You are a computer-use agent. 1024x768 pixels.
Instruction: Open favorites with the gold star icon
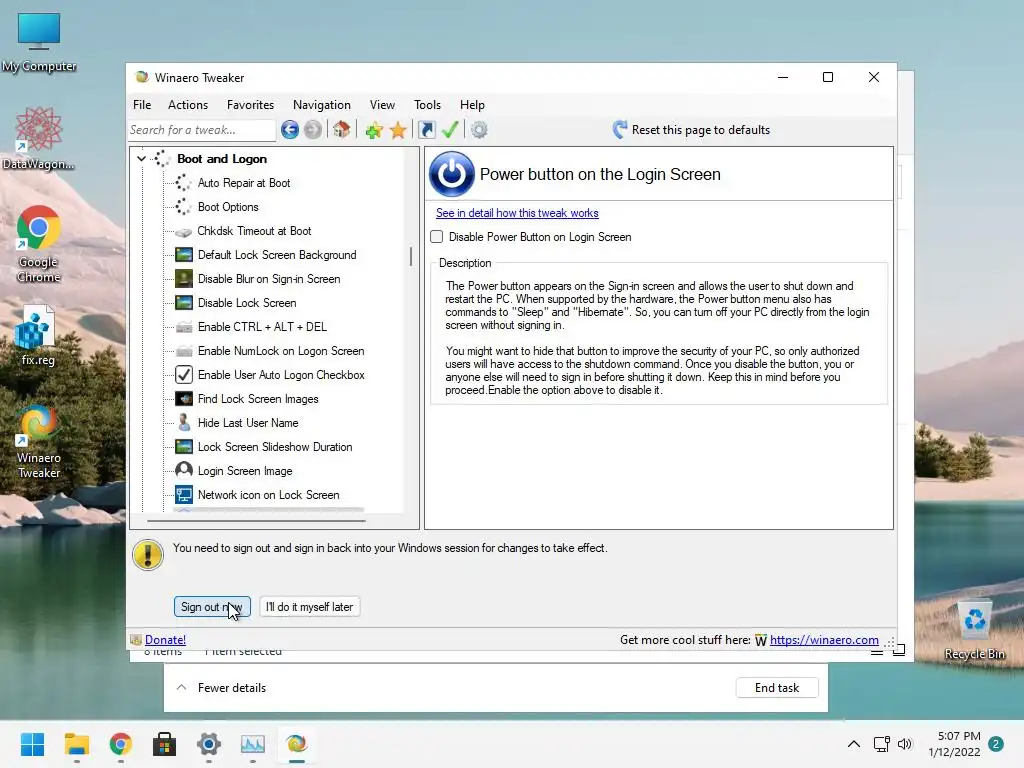pos(398,130)
